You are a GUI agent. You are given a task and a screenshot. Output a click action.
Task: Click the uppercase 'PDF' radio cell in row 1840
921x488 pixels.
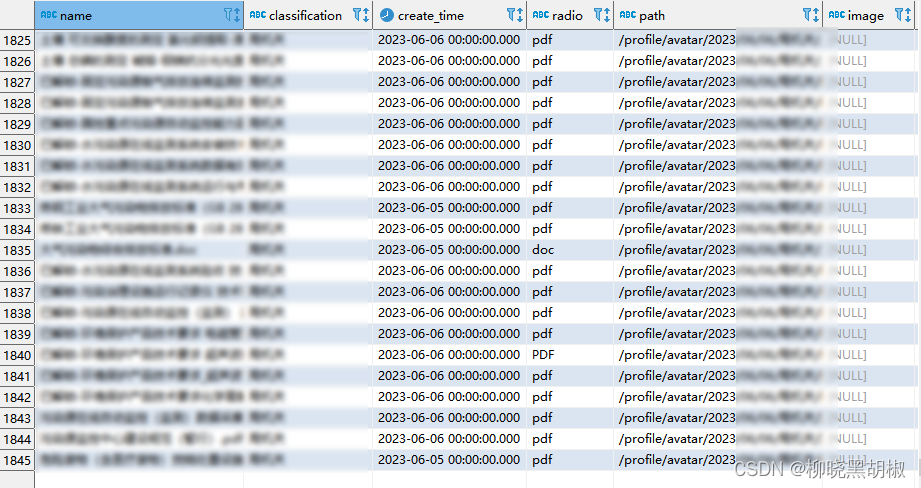pyautogui.click(x=570, y=355)
